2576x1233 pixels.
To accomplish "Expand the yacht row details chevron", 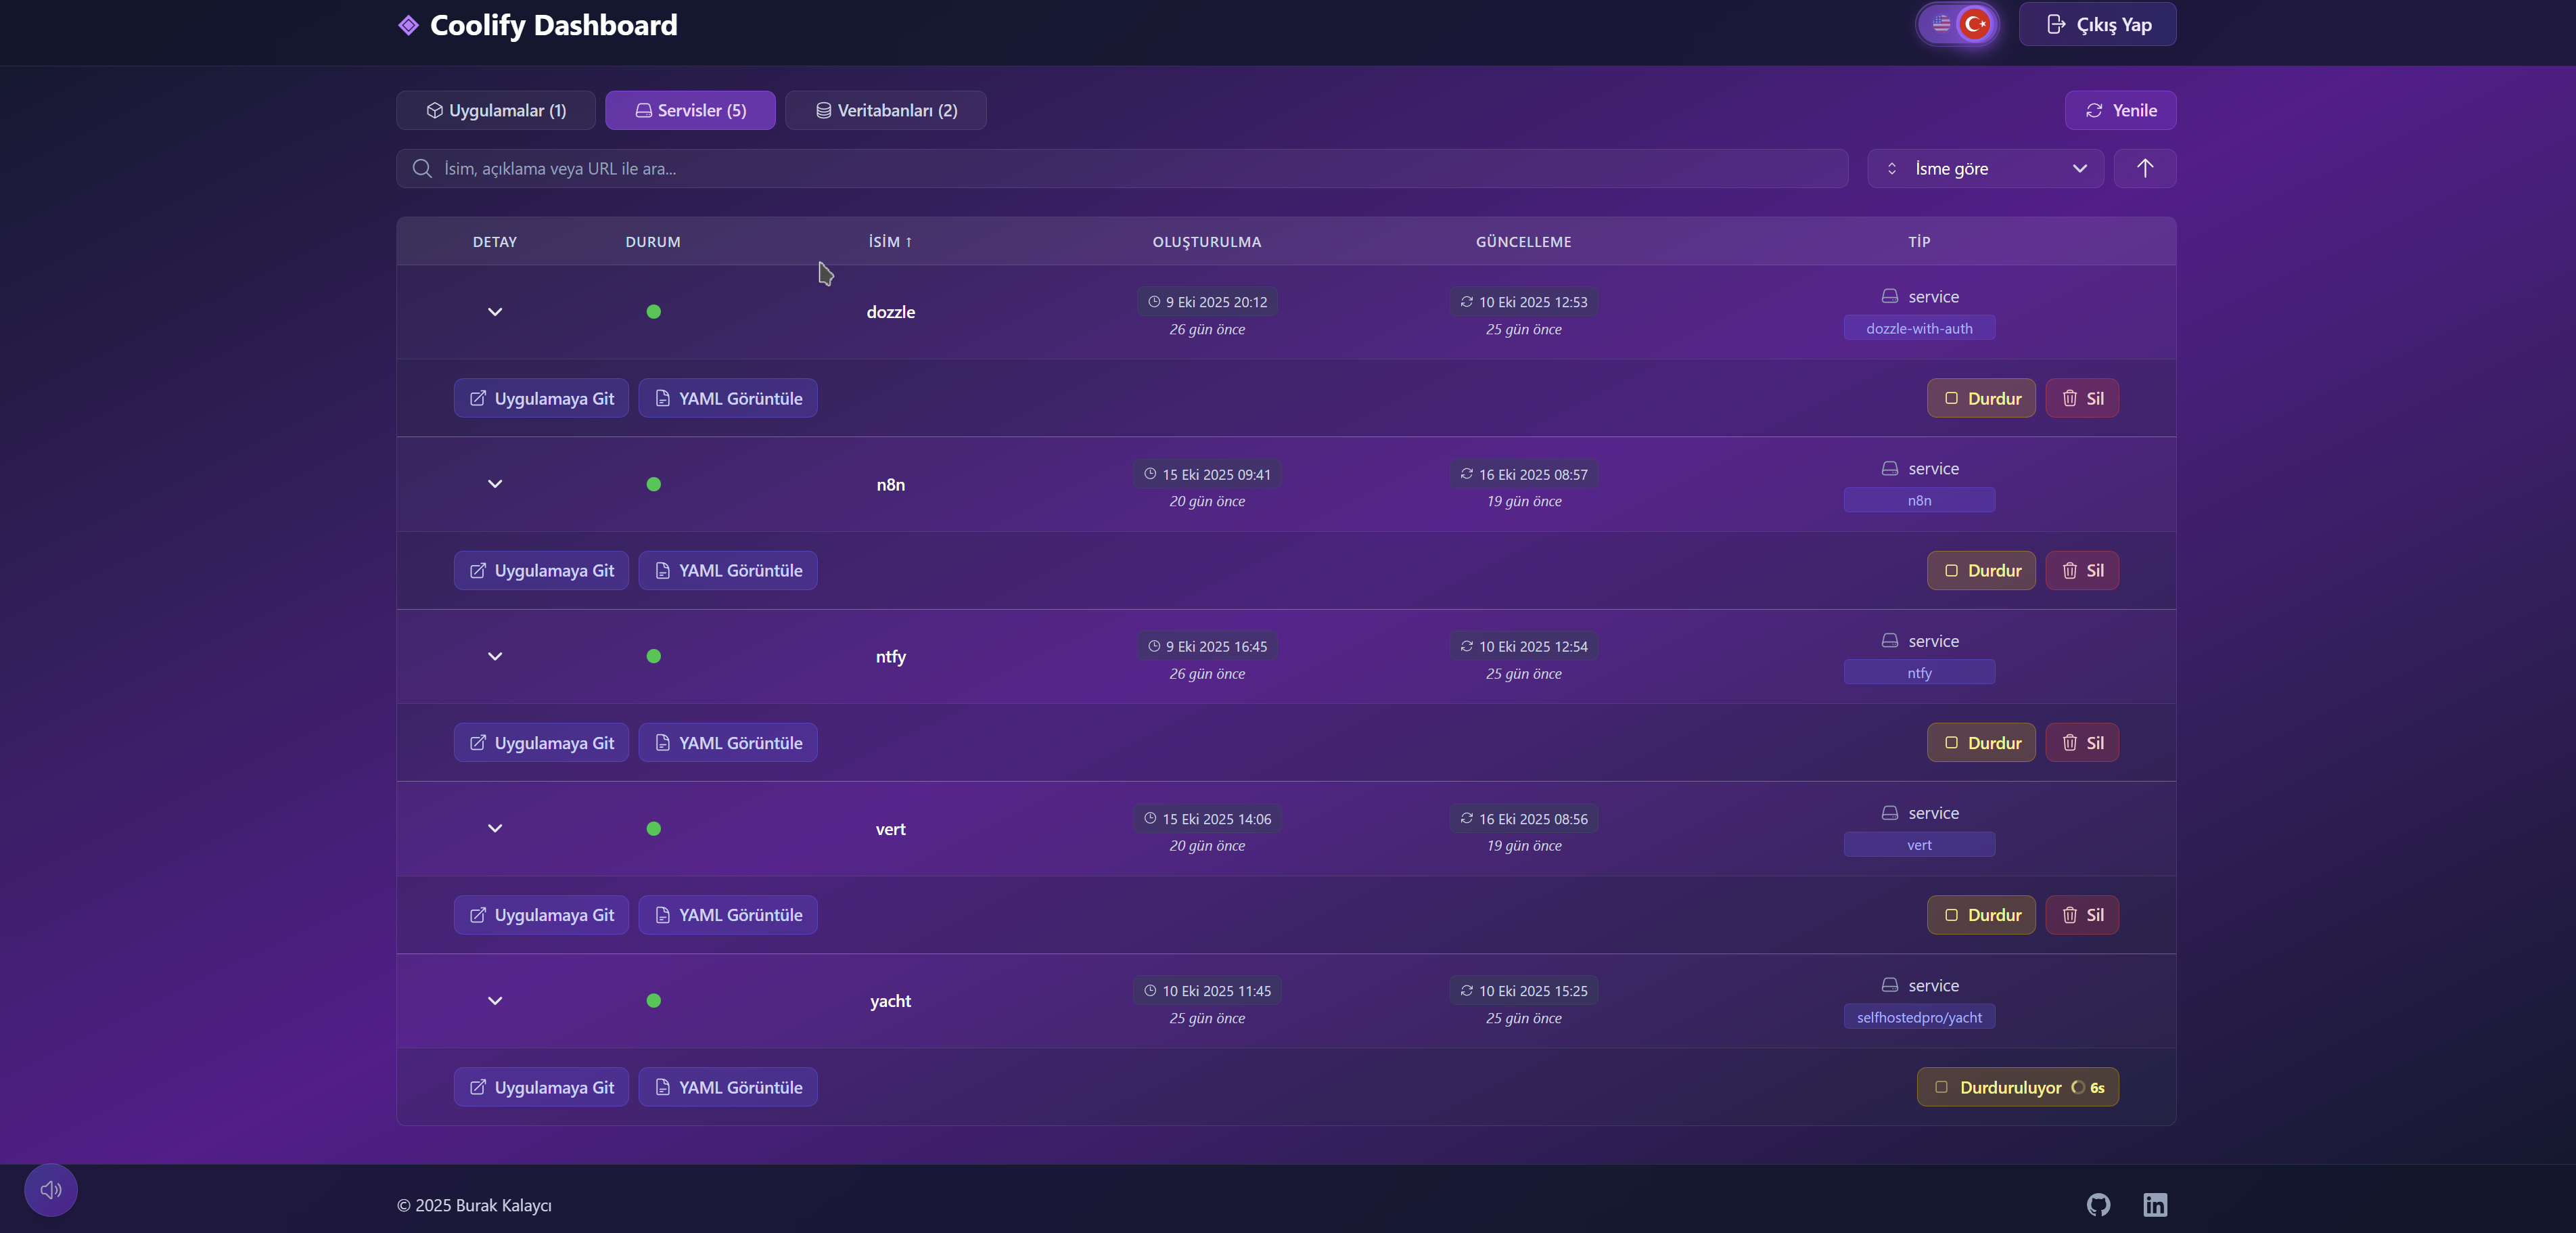I will 494,1000.
